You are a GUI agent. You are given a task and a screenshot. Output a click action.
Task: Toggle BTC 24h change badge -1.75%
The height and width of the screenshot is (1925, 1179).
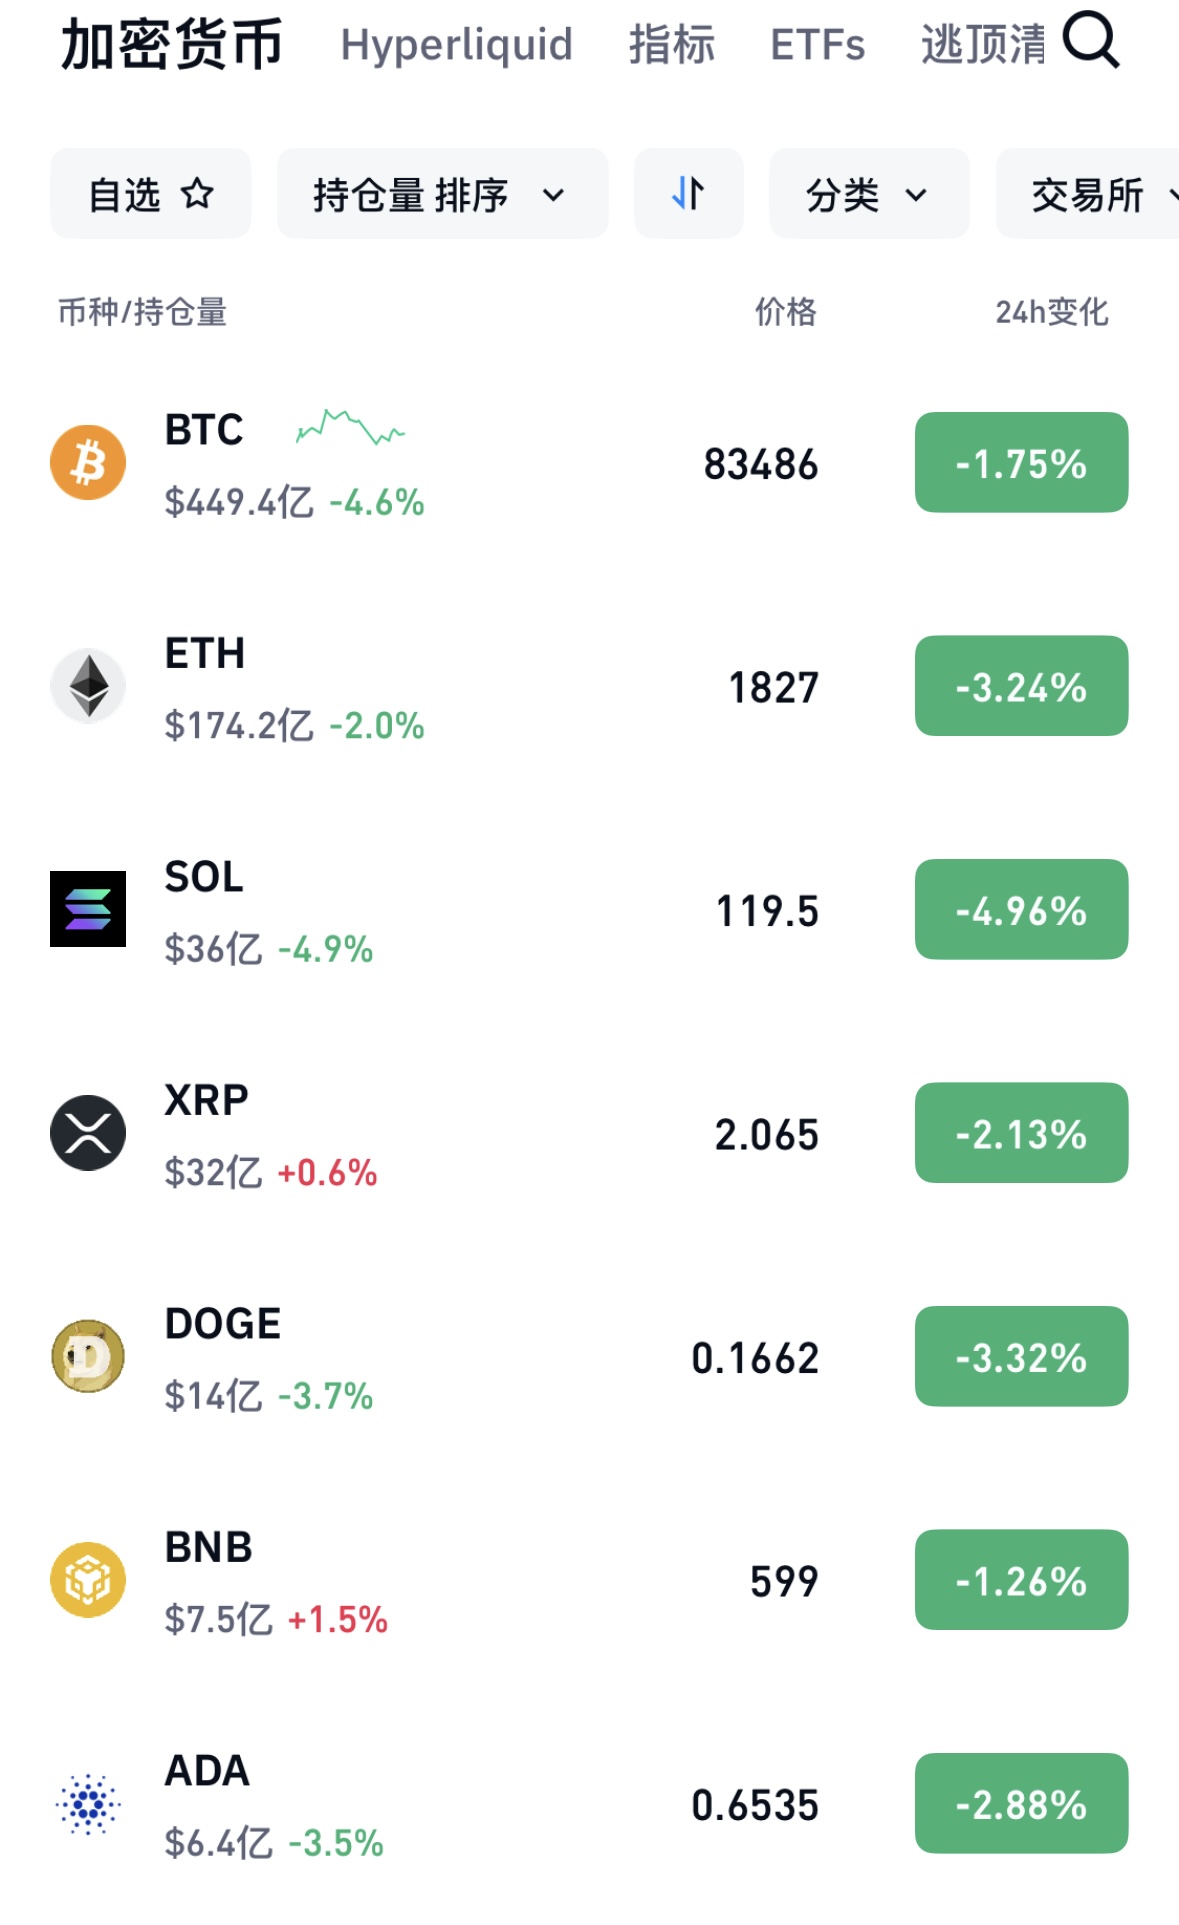point(1021,463)
